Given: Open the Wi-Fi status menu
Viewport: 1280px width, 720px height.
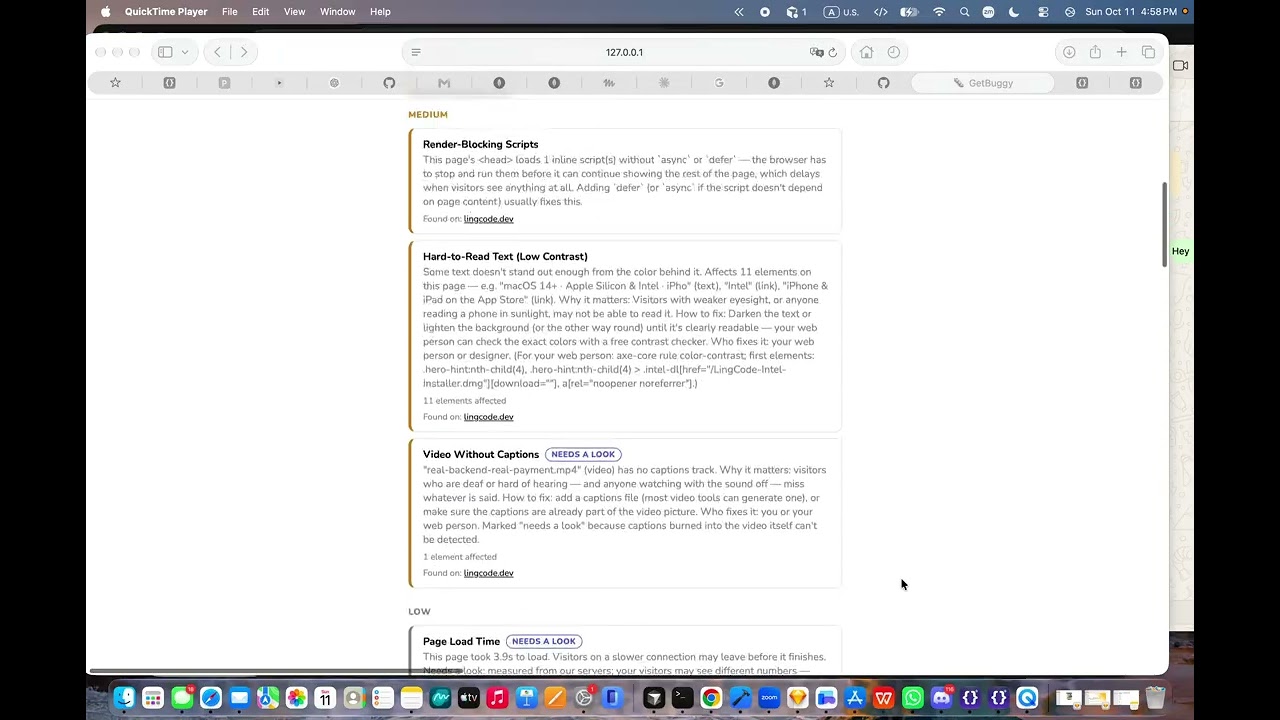Looking at the screenshot, I should click(x=939, y=12).
